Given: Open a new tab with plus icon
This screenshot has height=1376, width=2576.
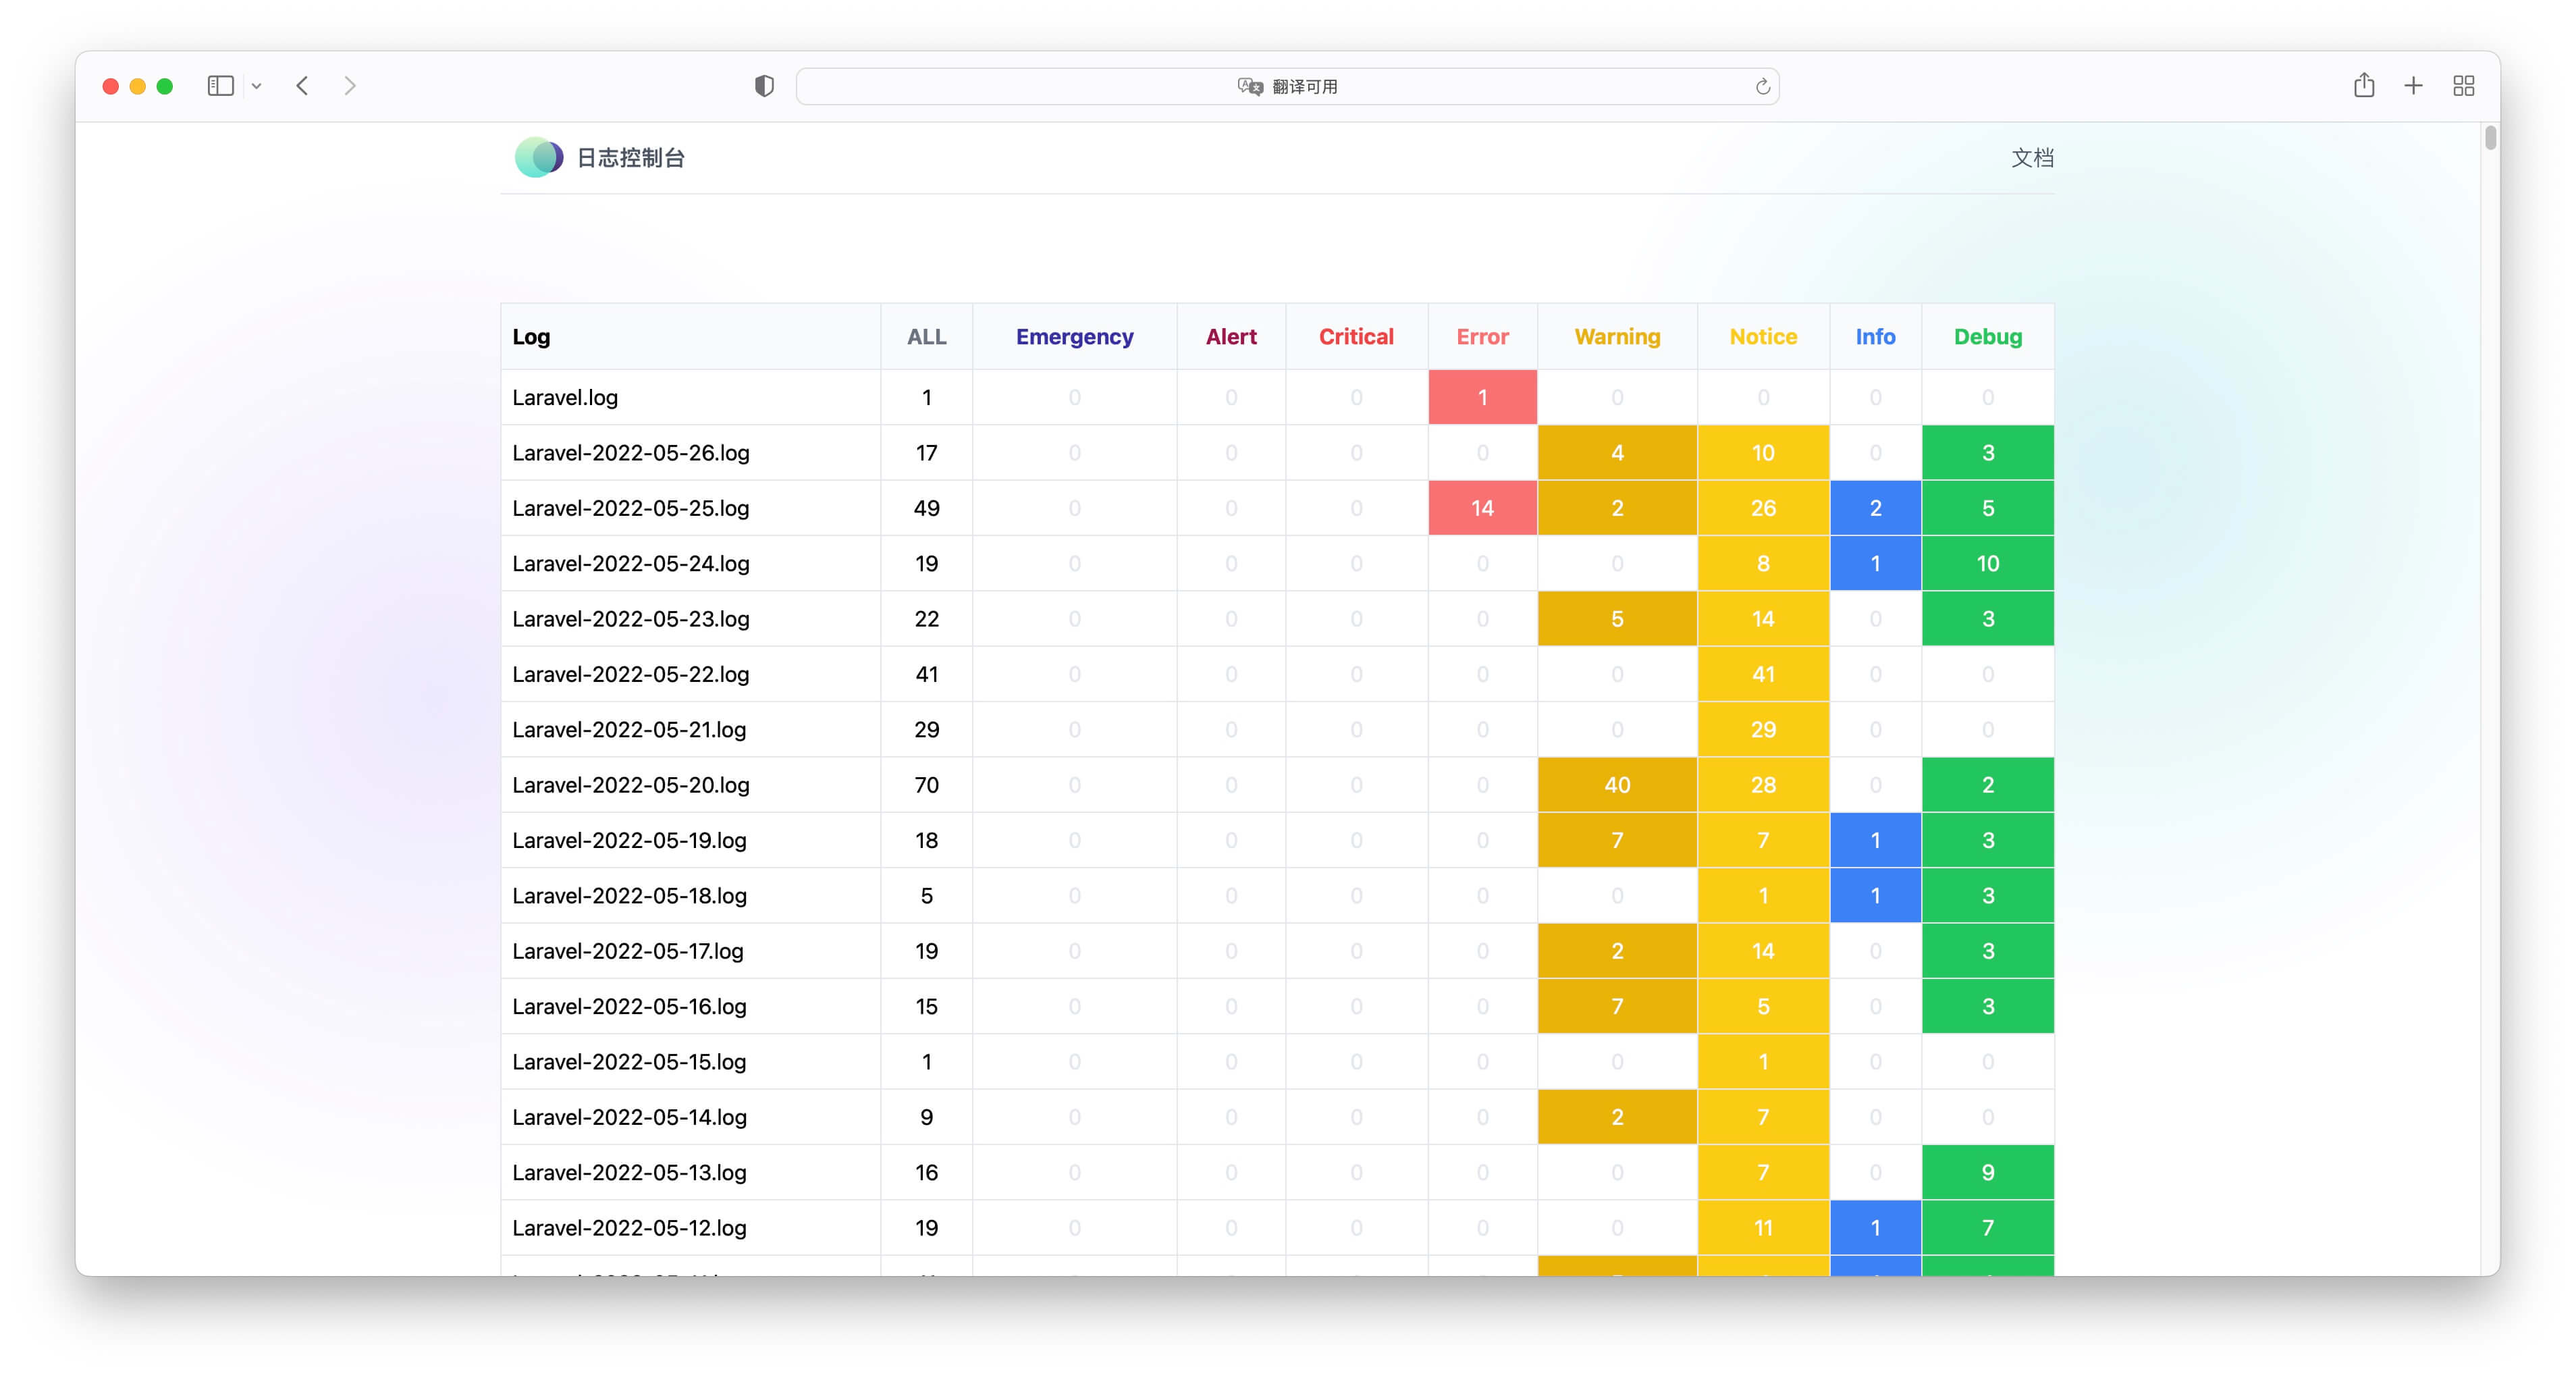Looking at the screenshot, I should coord(2413,86).
